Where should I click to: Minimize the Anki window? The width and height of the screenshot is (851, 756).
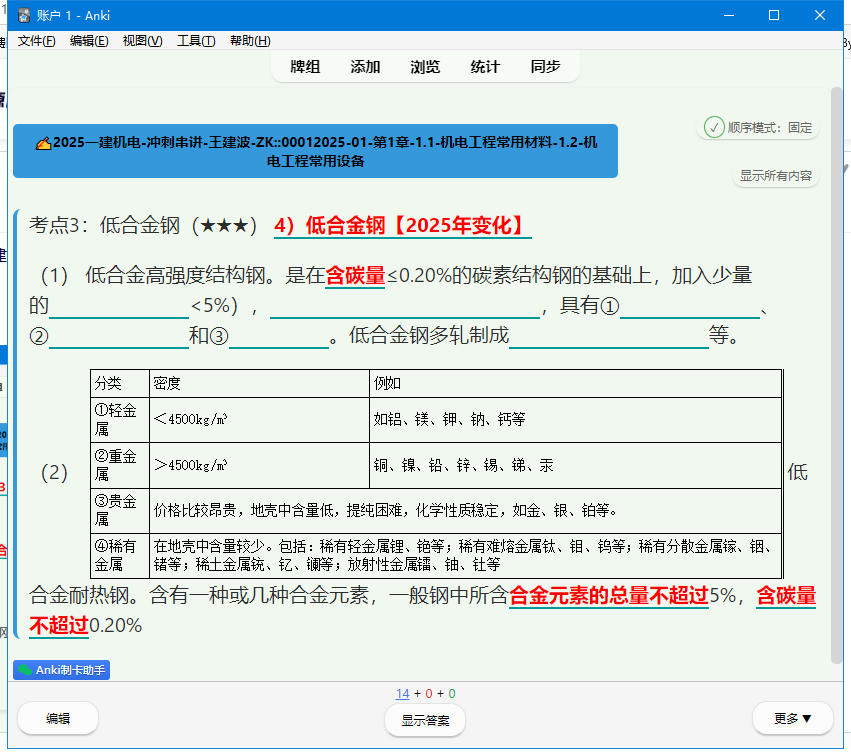tap(727, 15)
